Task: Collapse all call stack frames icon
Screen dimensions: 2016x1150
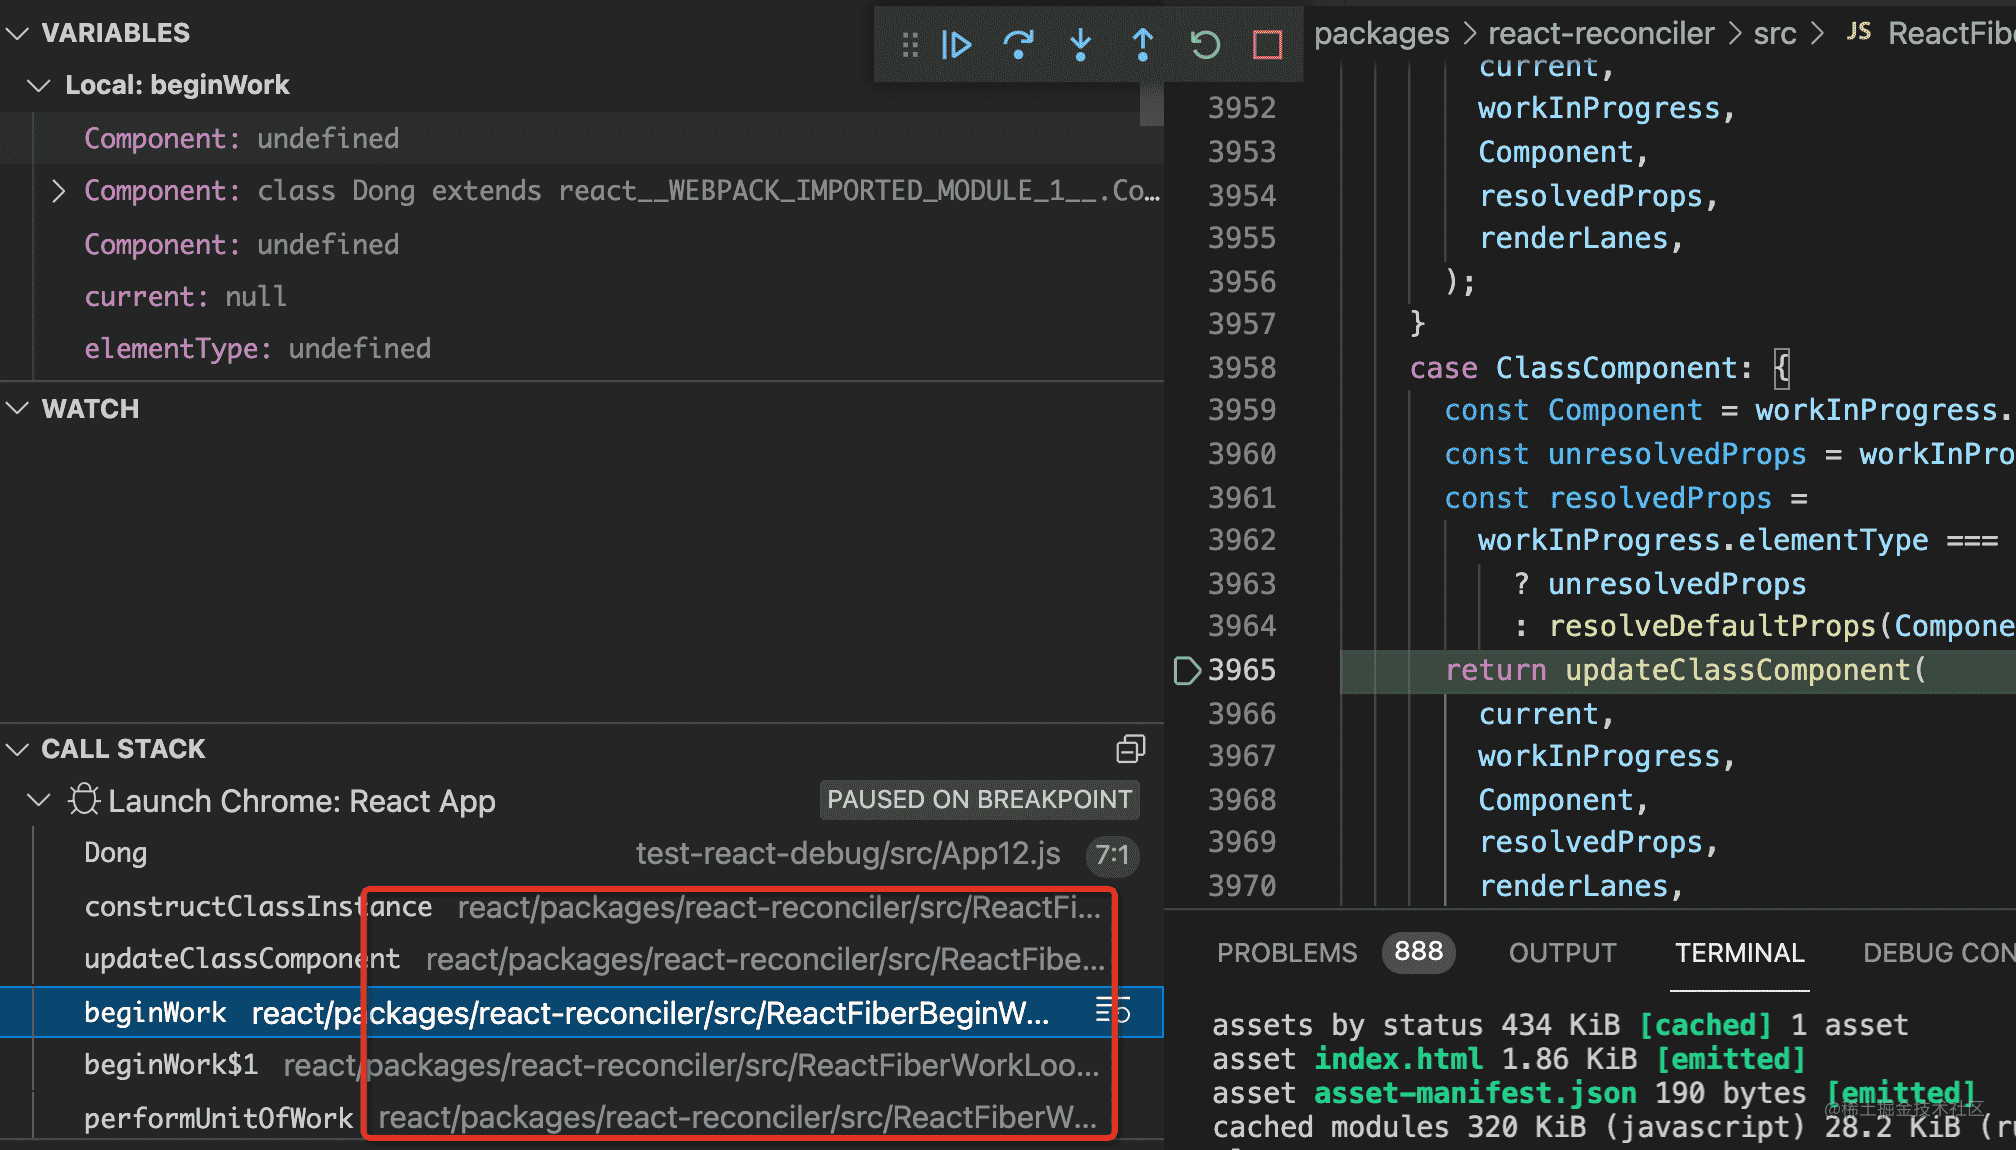Action: (x=1130, y=749)
